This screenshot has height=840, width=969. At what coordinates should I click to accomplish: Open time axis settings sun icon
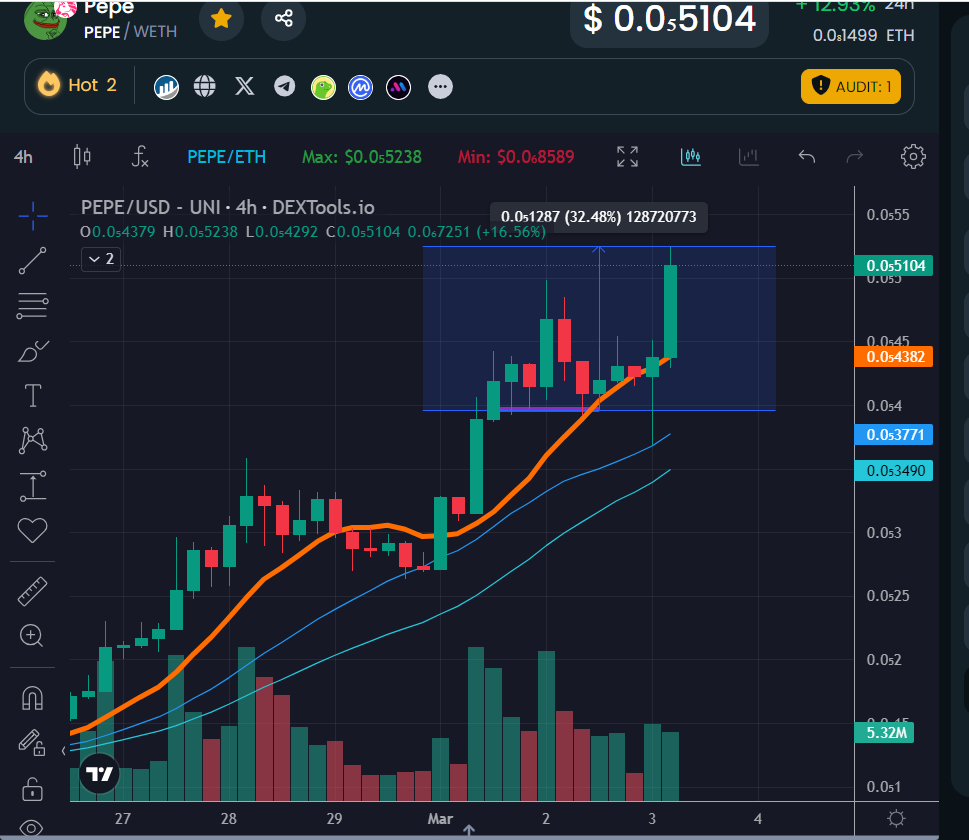[x=896, y=818]
